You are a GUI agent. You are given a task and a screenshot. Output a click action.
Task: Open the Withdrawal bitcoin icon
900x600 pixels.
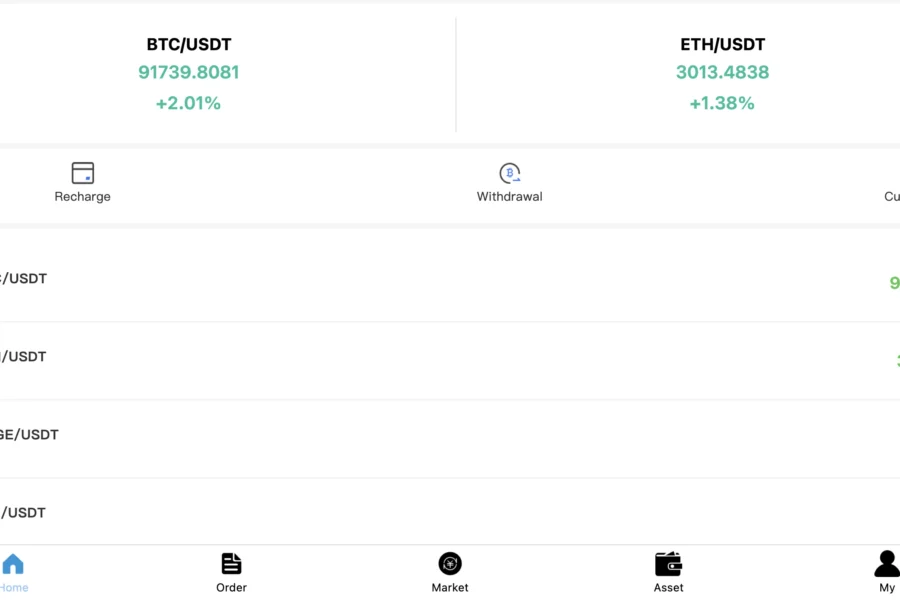point(509,172)
